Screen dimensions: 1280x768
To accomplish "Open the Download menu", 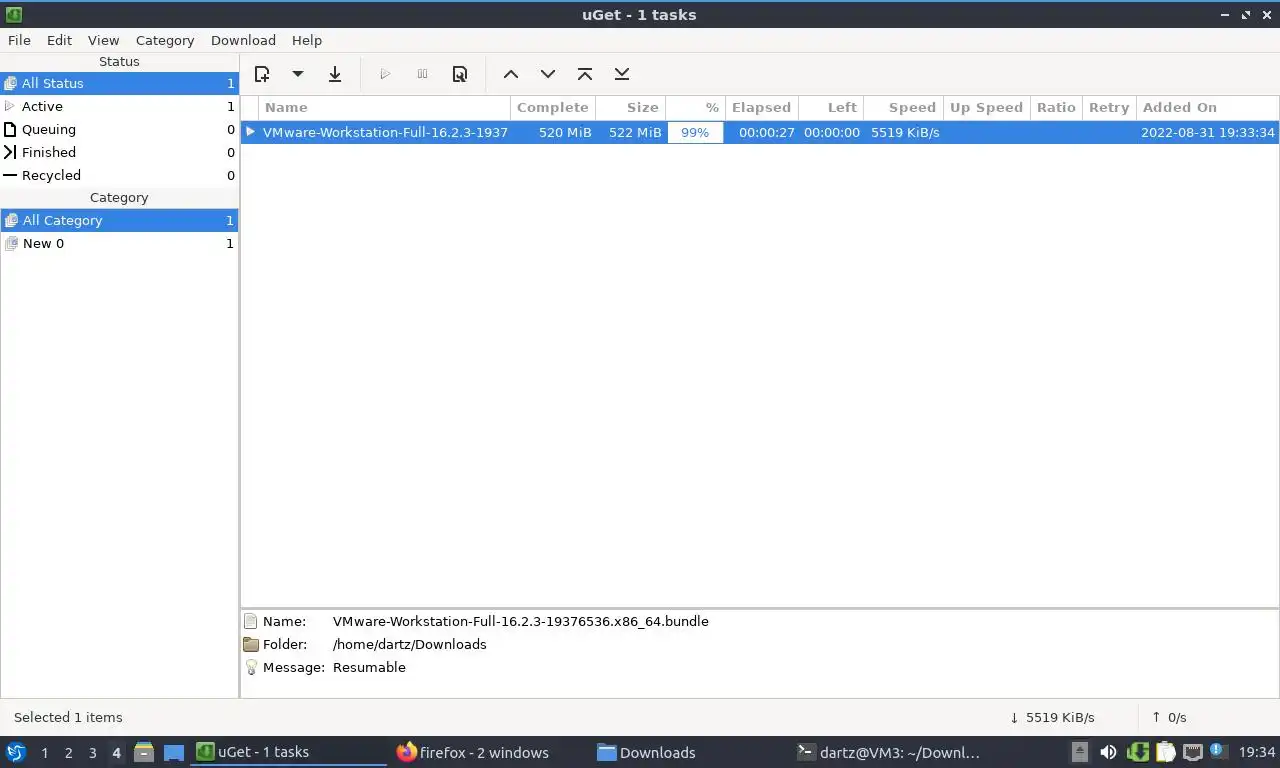I will click(x=243, y=40).
